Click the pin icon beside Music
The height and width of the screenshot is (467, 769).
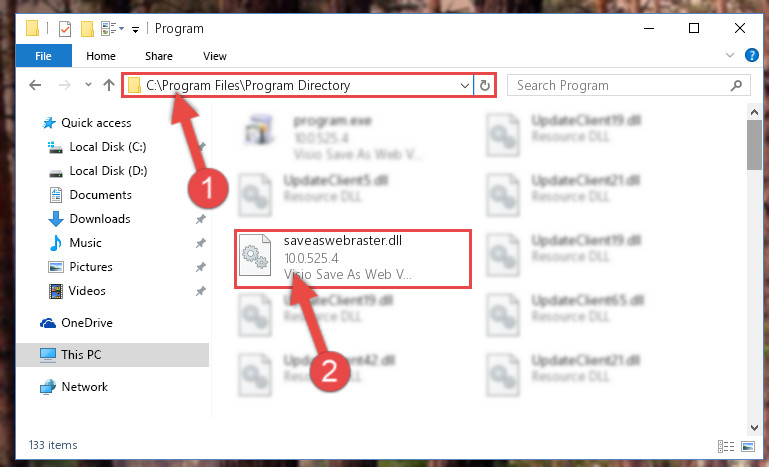tap(201, 243)
